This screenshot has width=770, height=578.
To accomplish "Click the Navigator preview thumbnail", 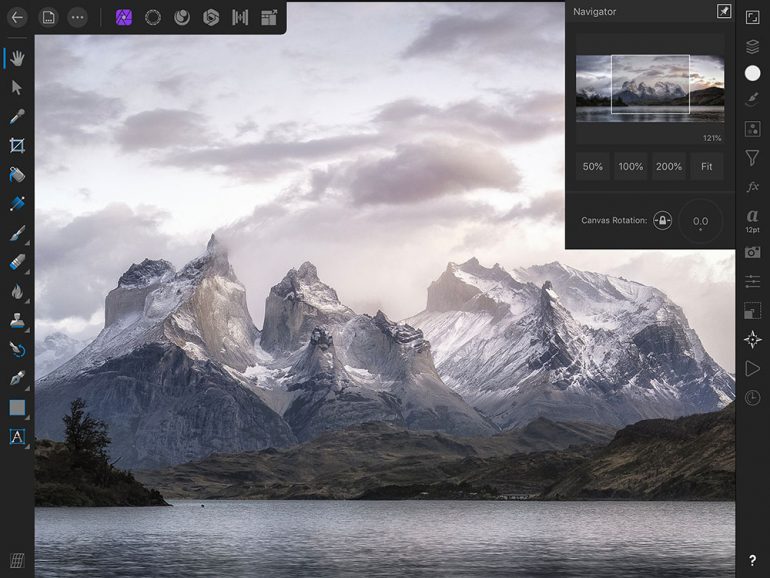I will pyautogui.click(x=650, y=85).
